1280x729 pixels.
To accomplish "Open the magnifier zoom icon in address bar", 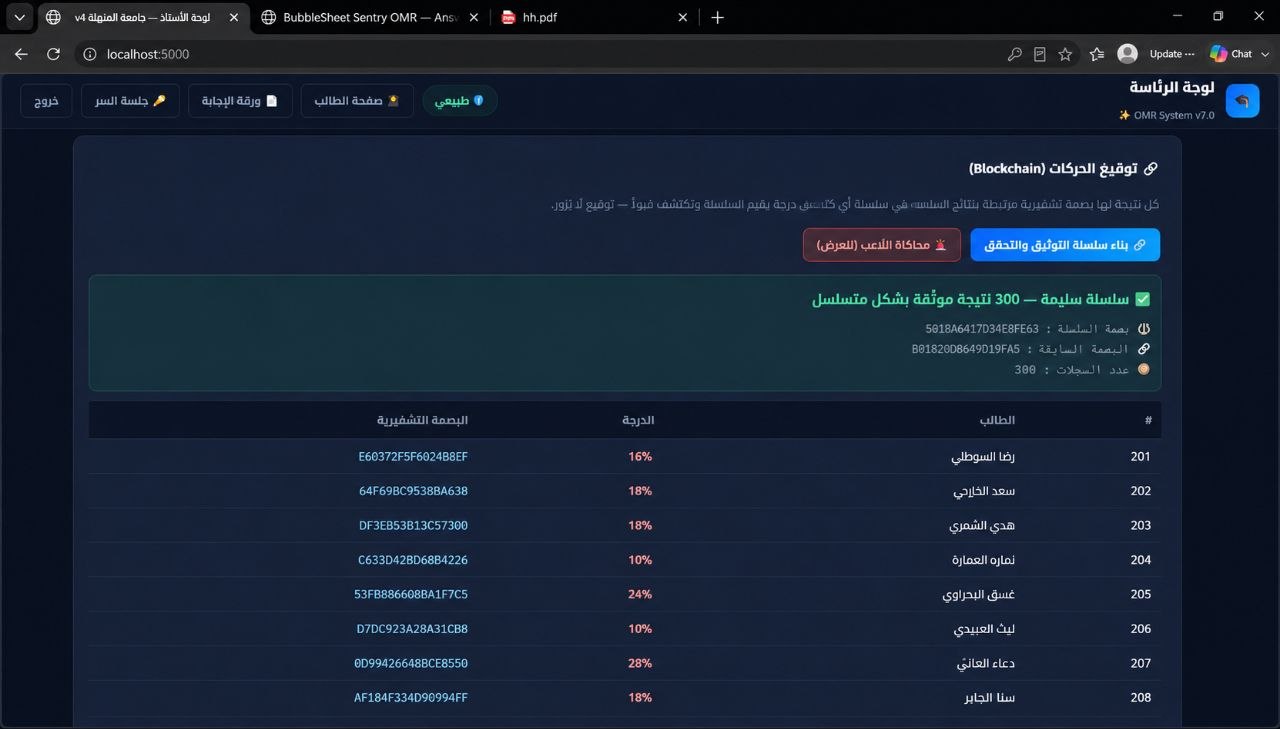I will point(1014,54).
